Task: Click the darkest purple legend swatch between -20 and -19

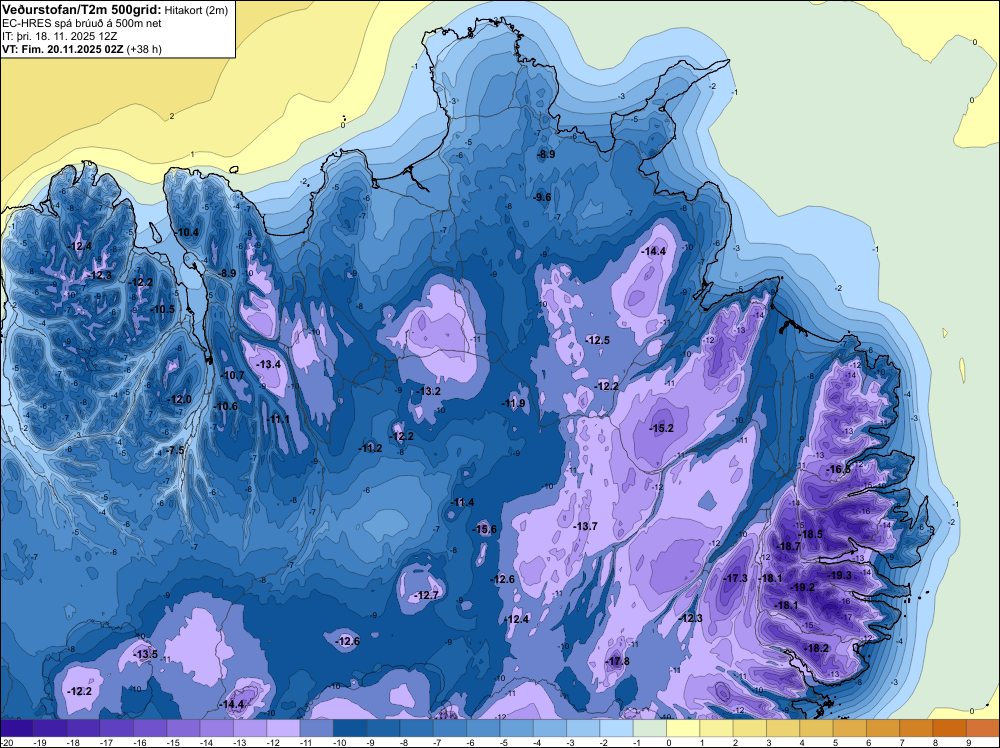Action: coord(17,728)
